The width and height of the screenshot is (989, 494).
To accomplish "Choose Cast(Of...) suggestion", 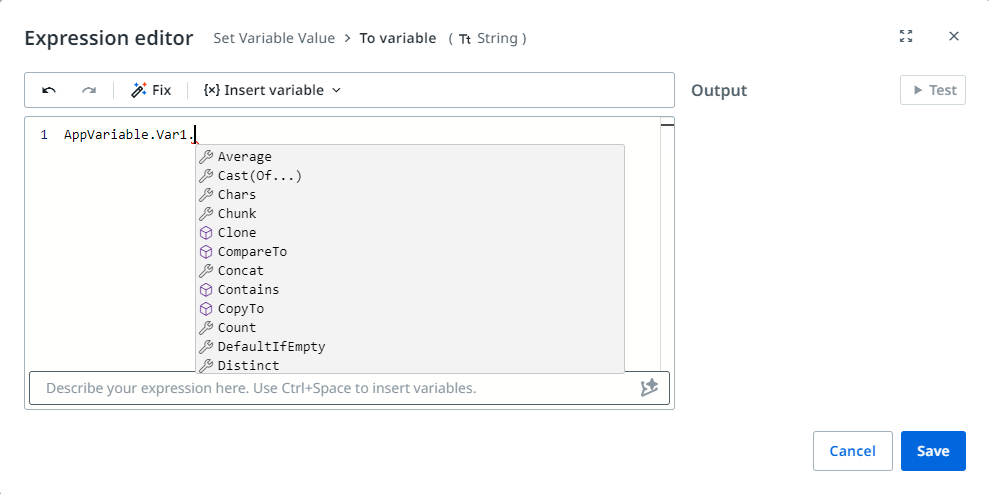I will [259, 176].
